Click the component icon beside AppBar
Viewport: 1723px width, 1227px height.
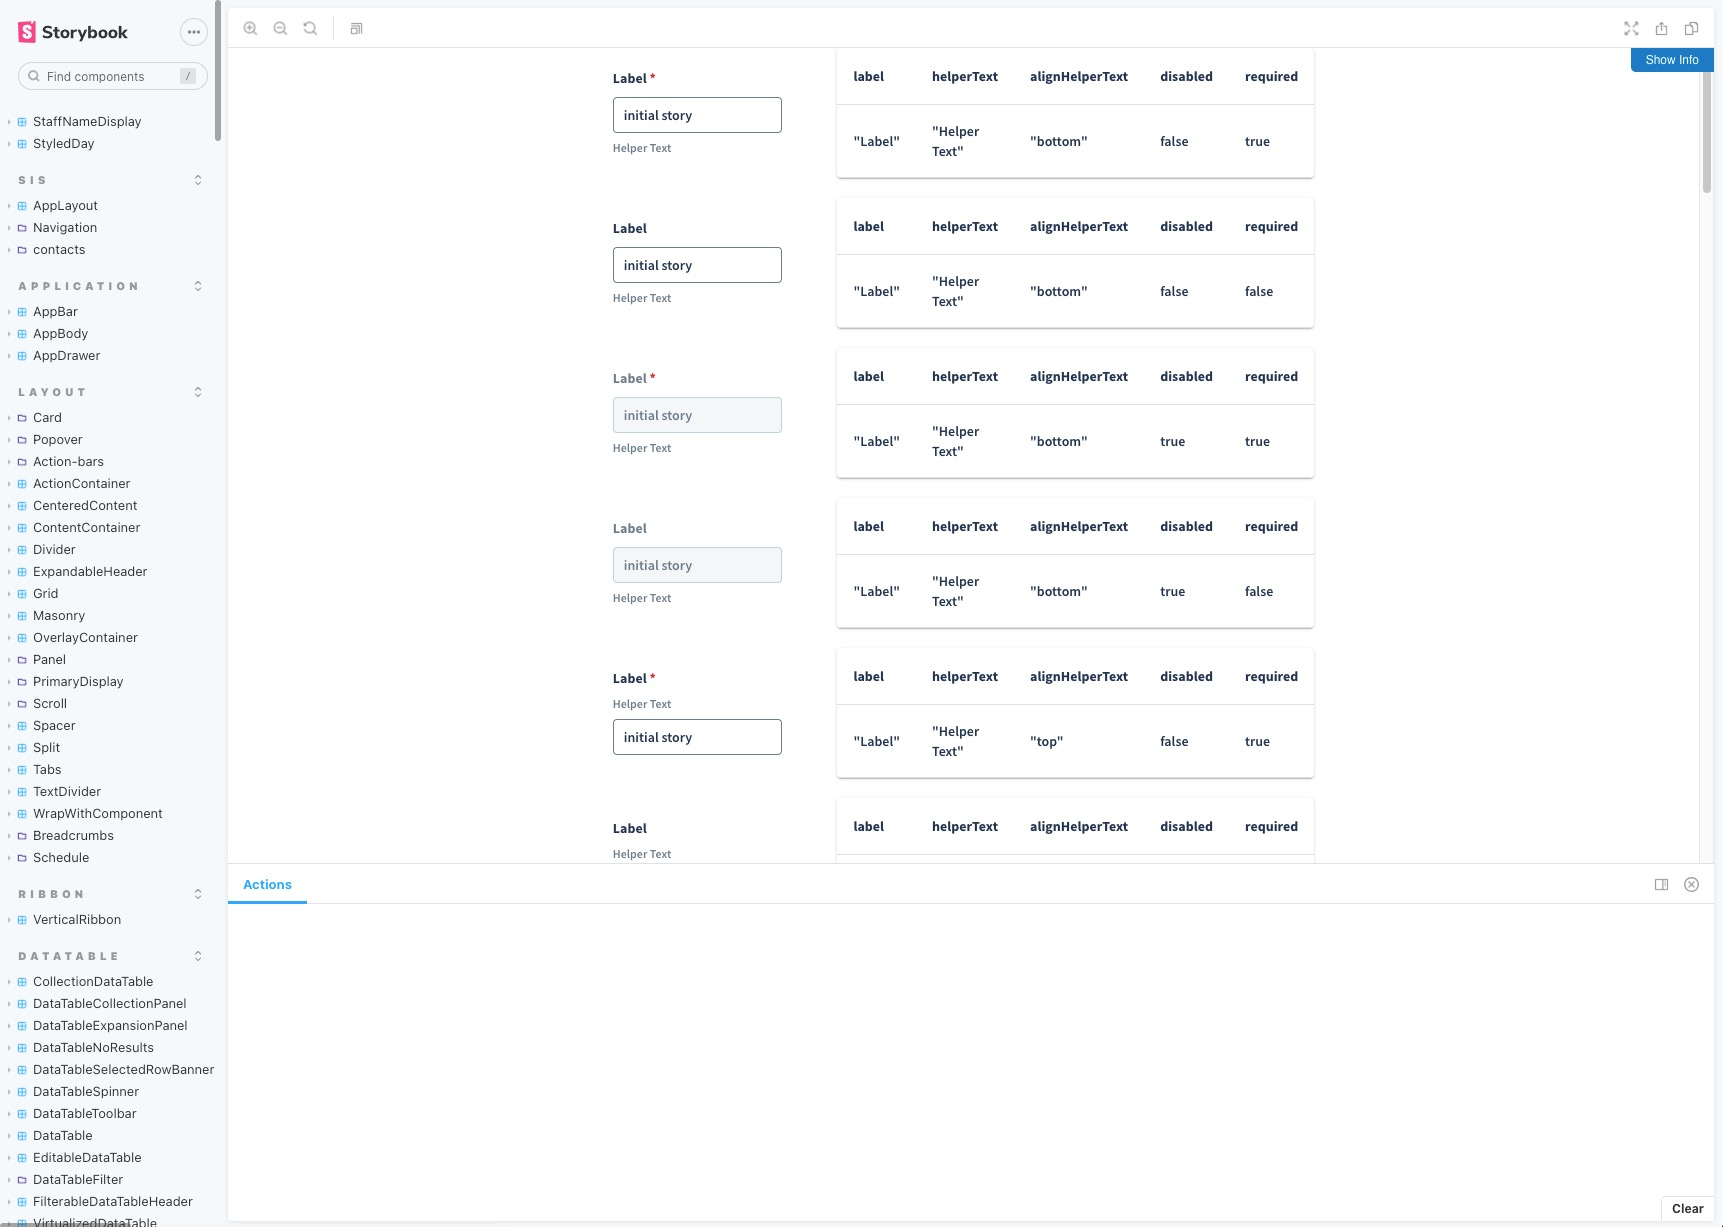coord(22,312)
